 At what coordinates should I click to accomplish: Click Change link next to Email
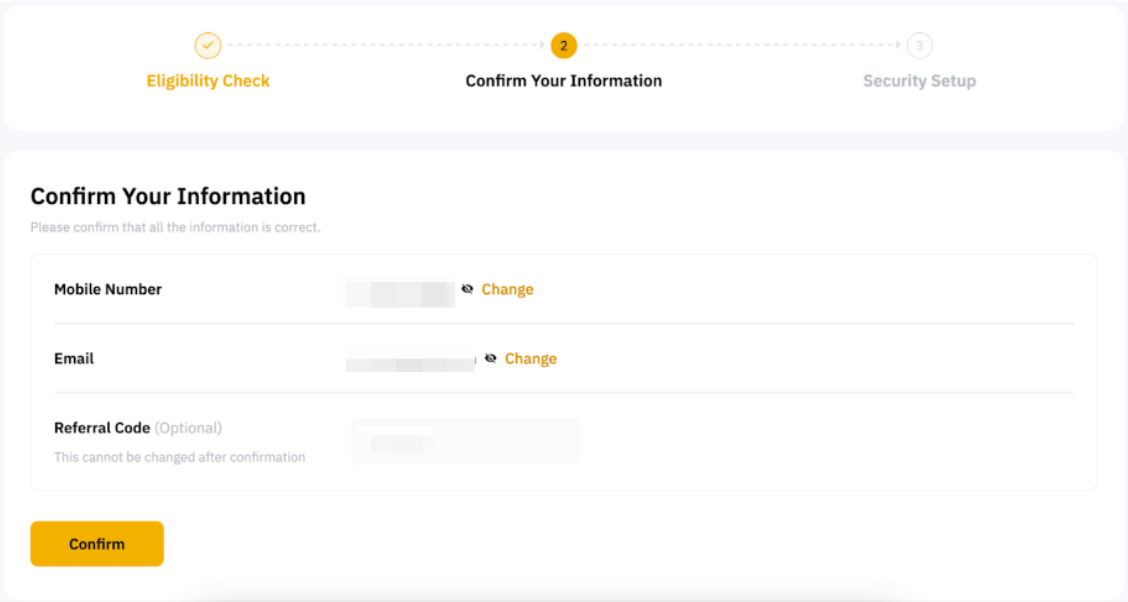(x=530, y=358)
